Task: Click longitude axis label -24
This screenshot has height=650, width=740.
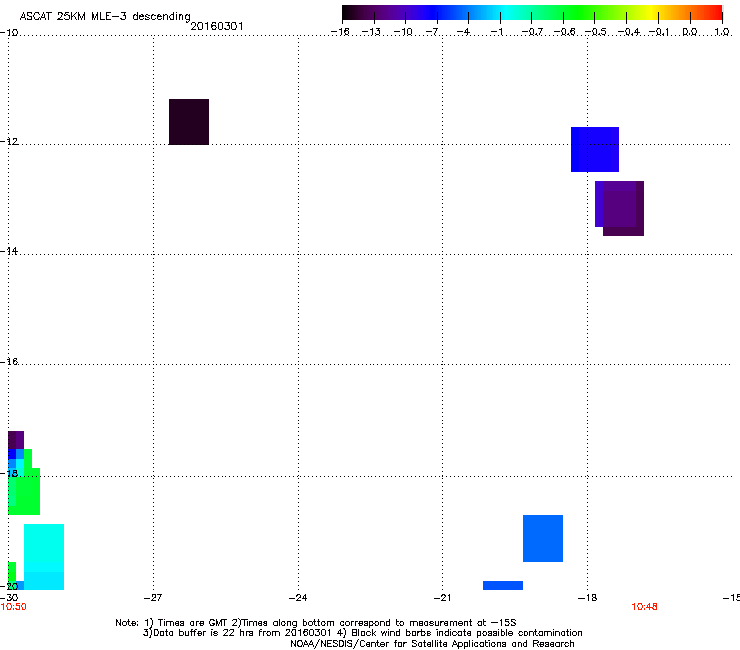Action: (298, 598)
